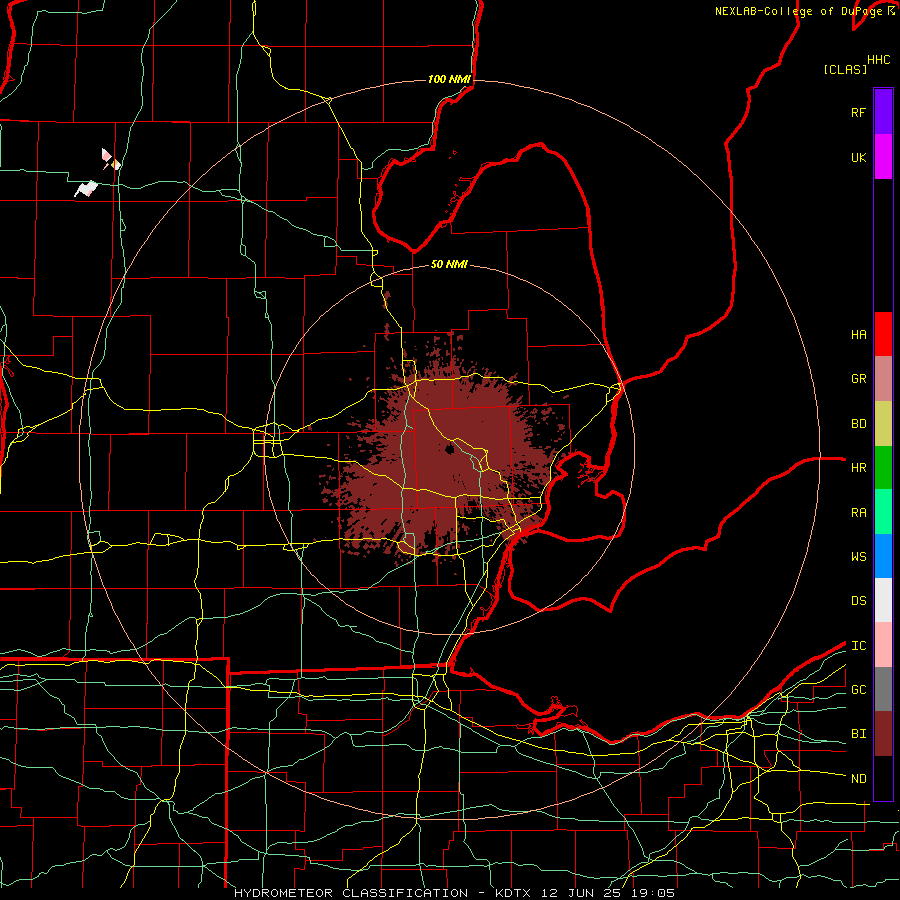This screenshot has height=900, width=900.
Task: Select the GR legend color block
Action: pyautogui.click(x=883, y=379)
